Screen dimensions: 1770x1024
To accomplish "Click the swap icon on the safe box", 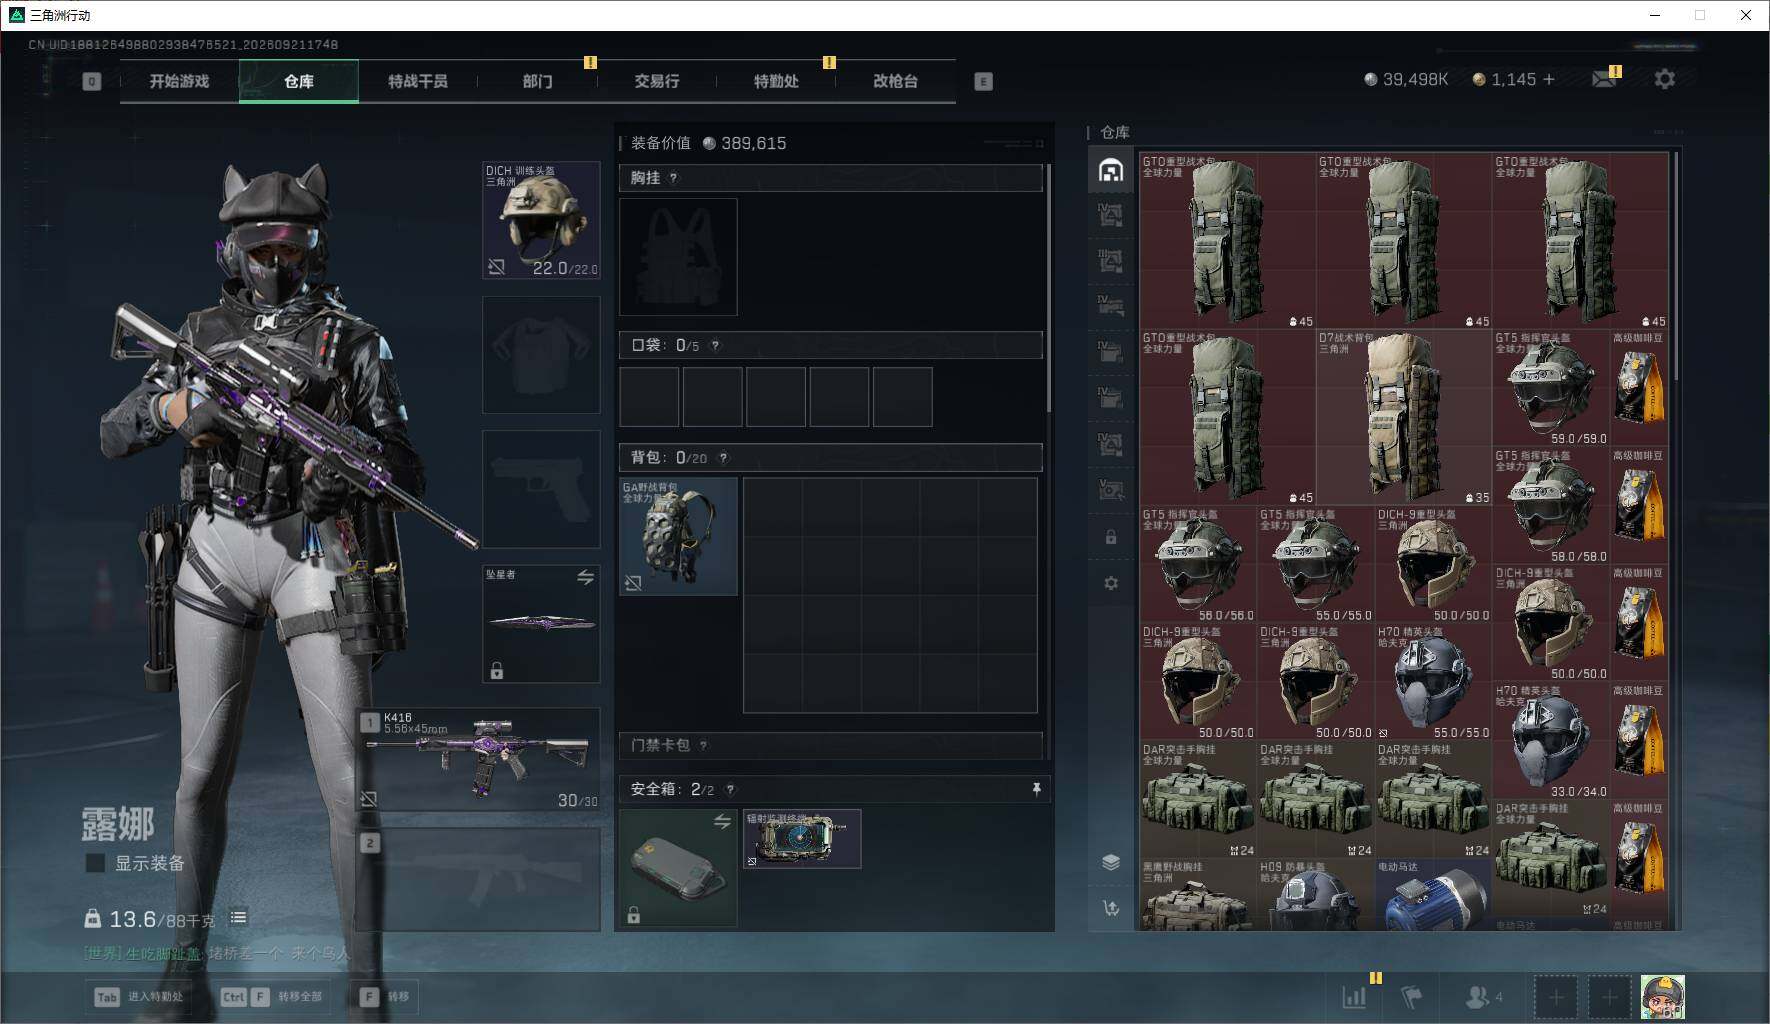I will pos(722,821).
